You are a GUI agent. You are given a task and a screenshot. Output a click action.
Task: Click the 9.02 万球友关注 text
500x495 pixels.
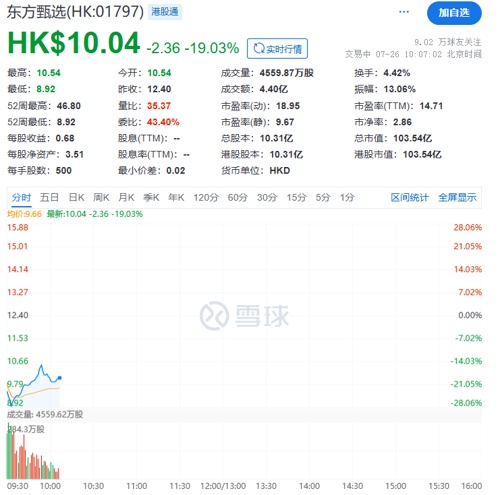pyautogui.click(x=448, y=42)
